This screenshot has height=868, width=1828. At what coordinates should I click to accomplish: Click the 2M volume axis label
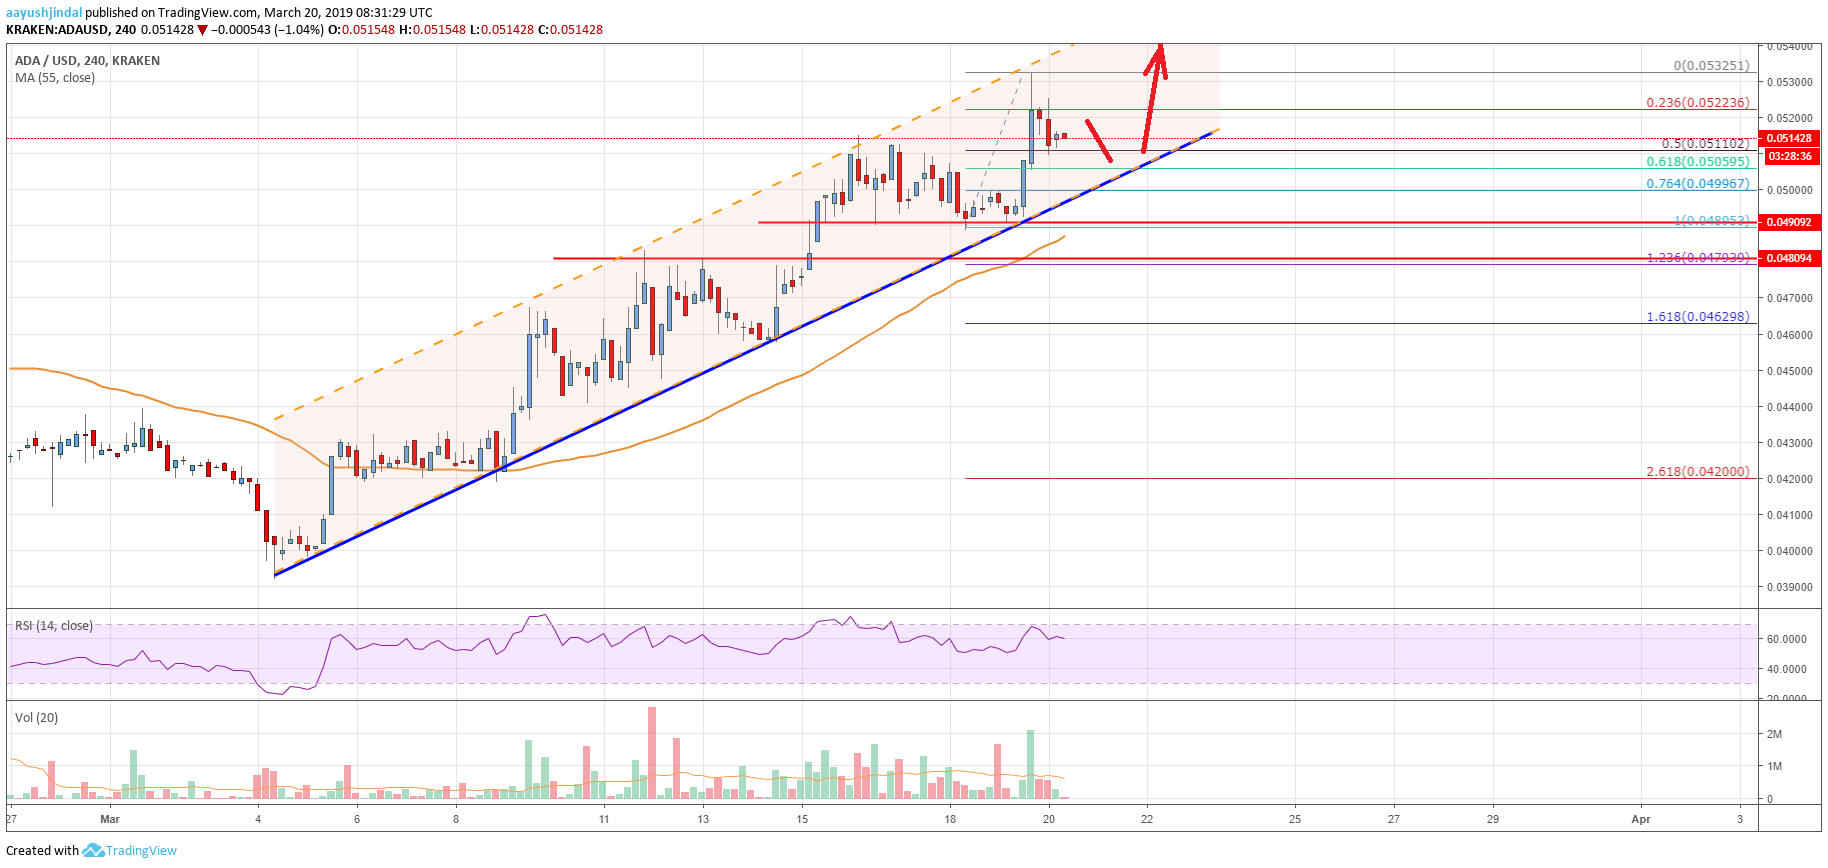pyautogui.click(x=1775, y=734)
